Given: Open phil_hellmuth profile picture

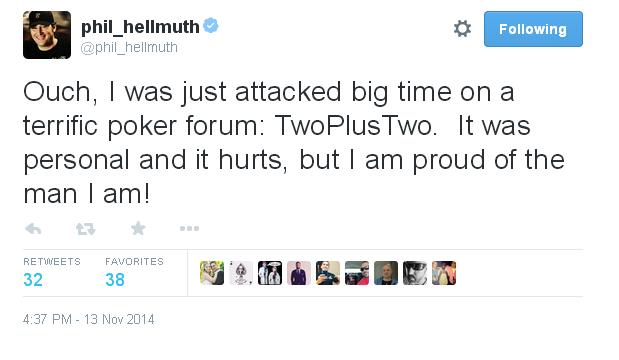Looking at the screenshot, I should click(47, 35).
